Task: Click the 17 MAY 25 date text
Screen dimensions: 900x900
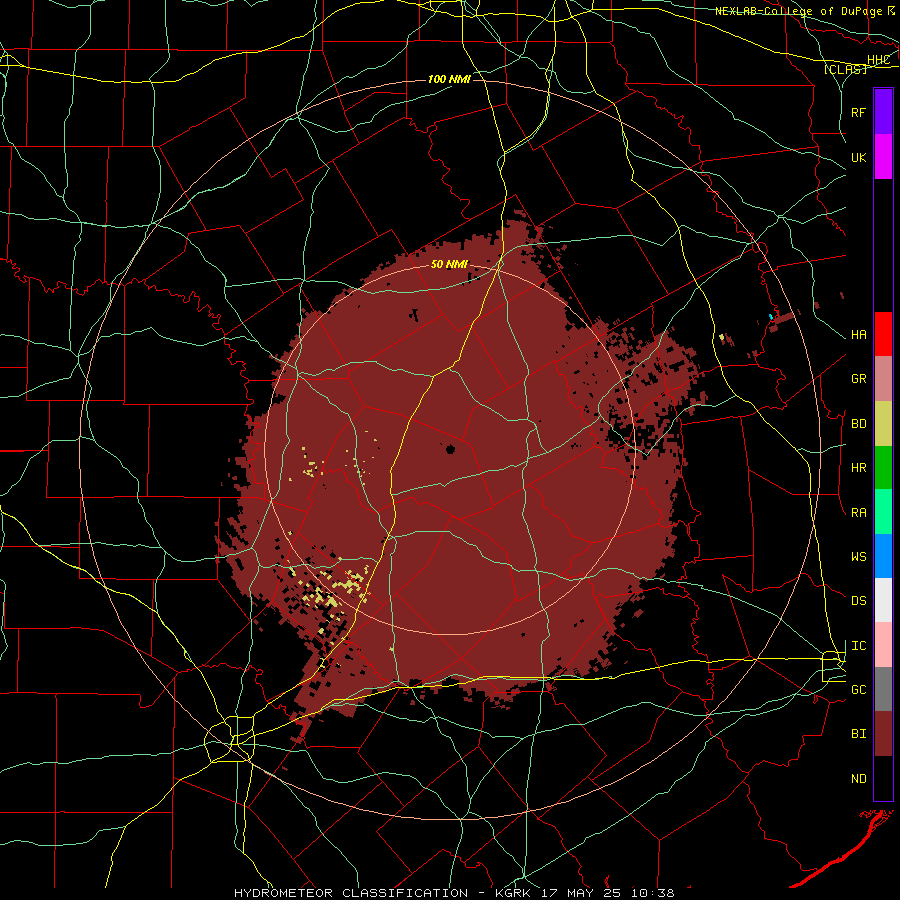Action: 580,893
